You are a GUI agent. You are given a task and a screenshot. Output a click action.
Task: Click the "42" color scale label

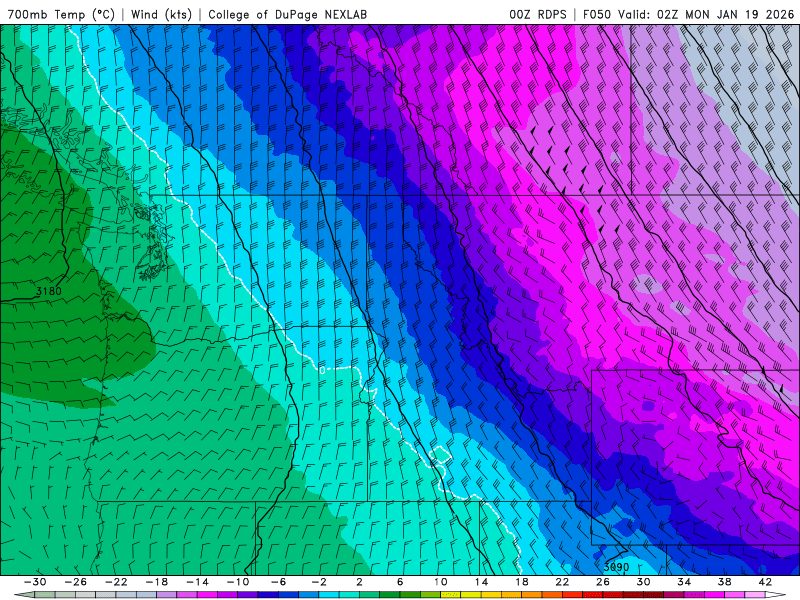point(765,582)
